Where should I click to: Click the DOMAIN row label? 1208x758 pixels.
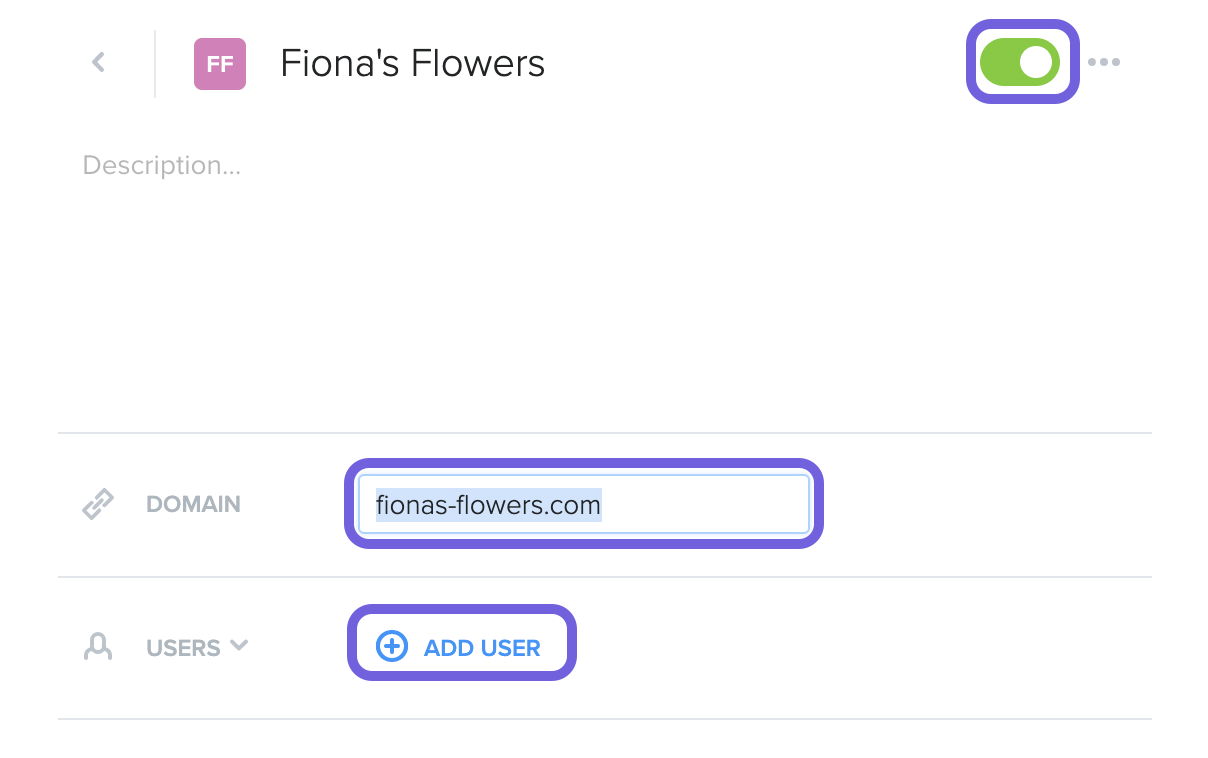[x=193, y=504]
